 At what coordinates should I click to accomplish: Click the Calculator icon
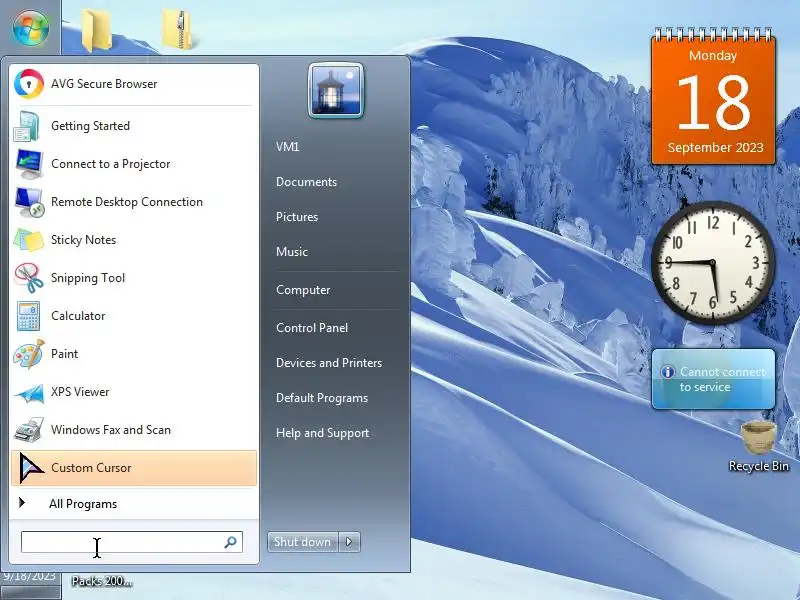(x=28, y=316)
